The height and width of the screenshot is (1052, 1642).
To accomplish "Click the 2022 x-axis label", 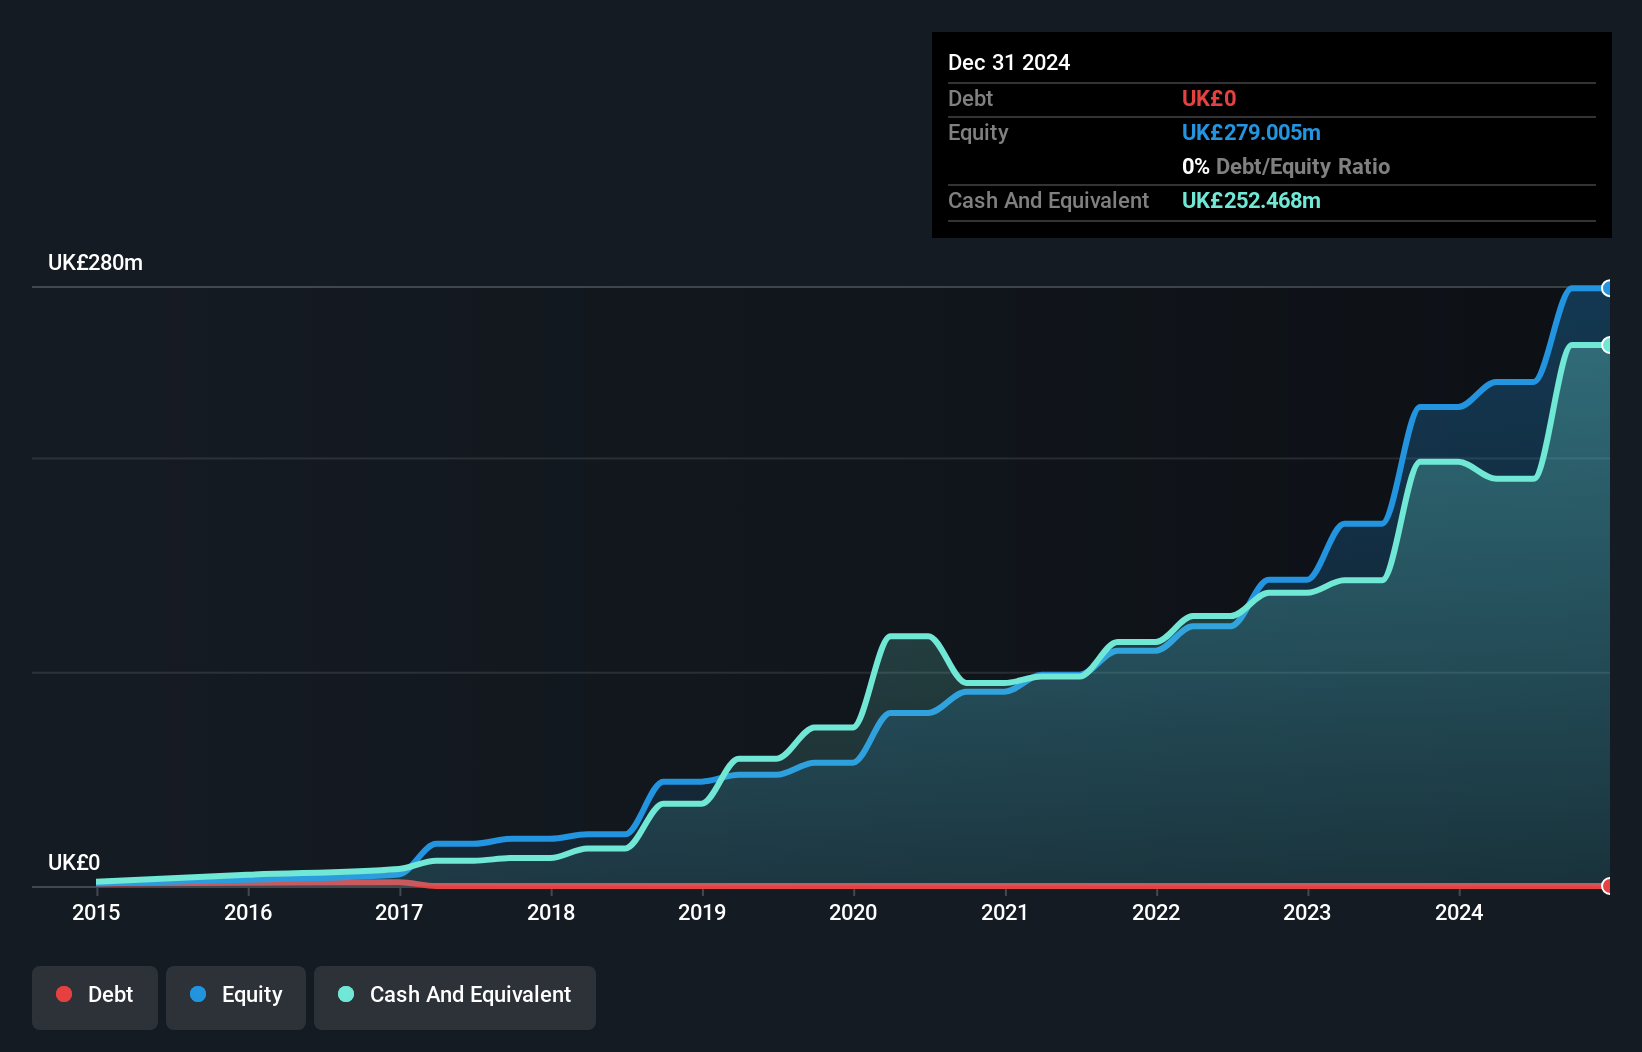I will [1156, 912].
